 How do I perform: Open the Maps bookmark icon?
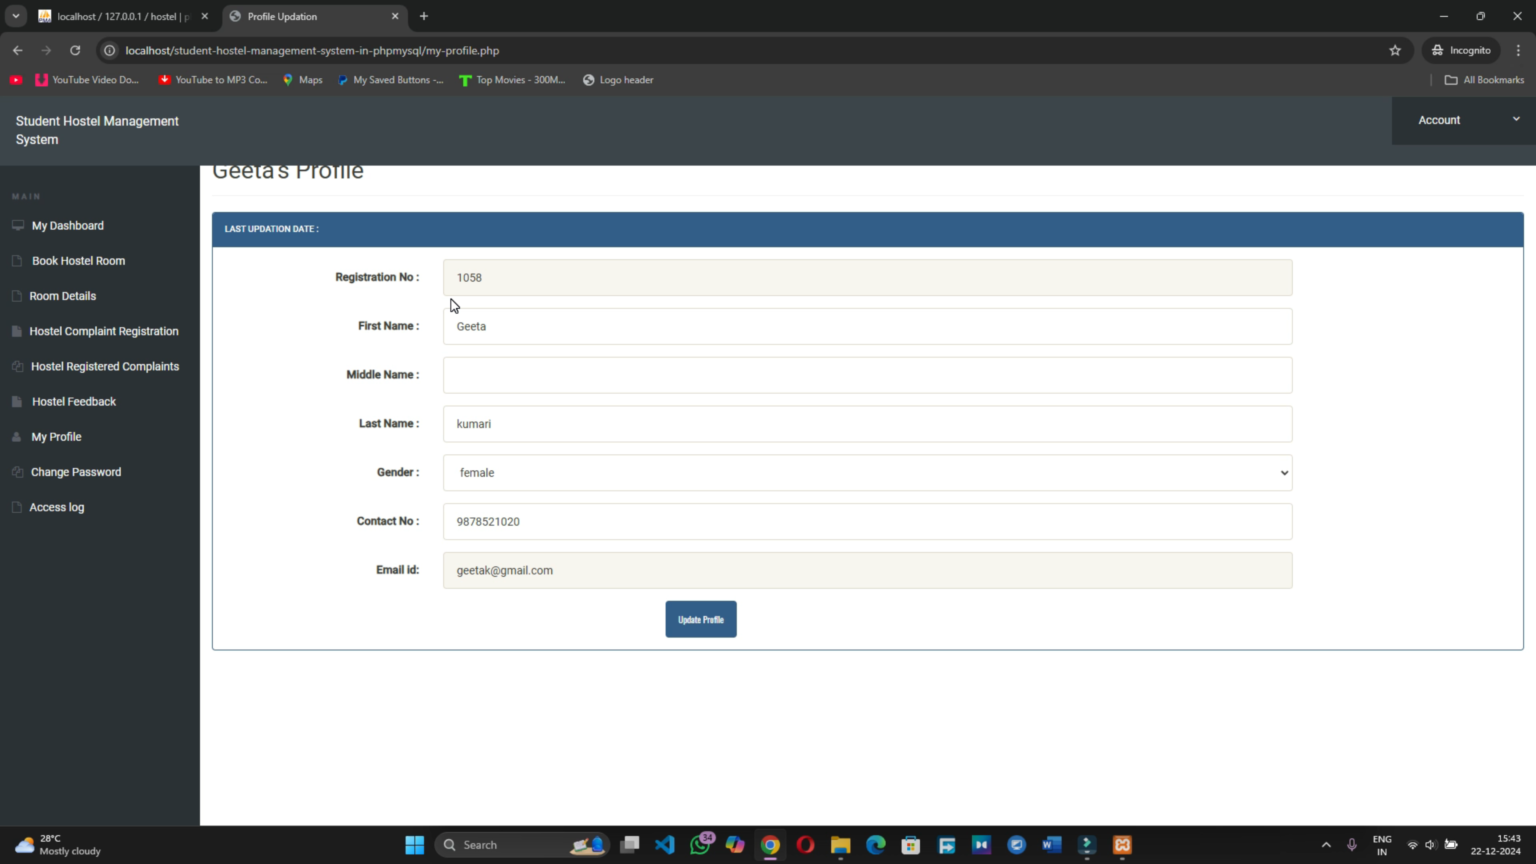click(x=287, y=80)
